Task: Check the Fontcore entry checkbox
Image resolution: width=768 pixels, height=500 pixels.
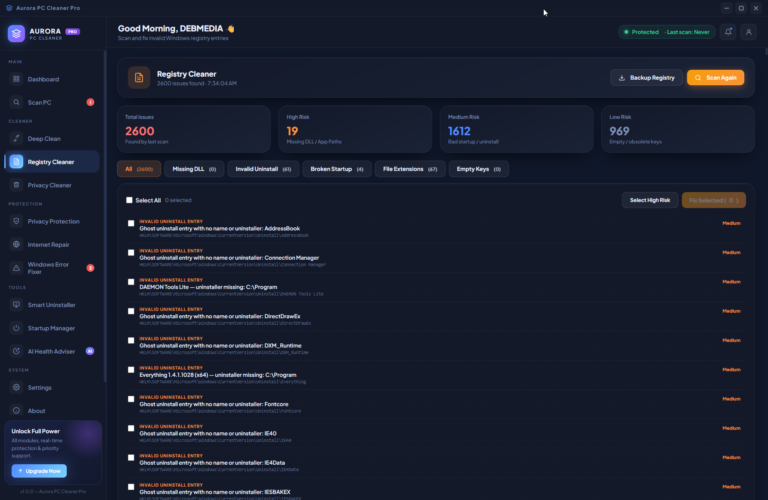Action: 131,399
